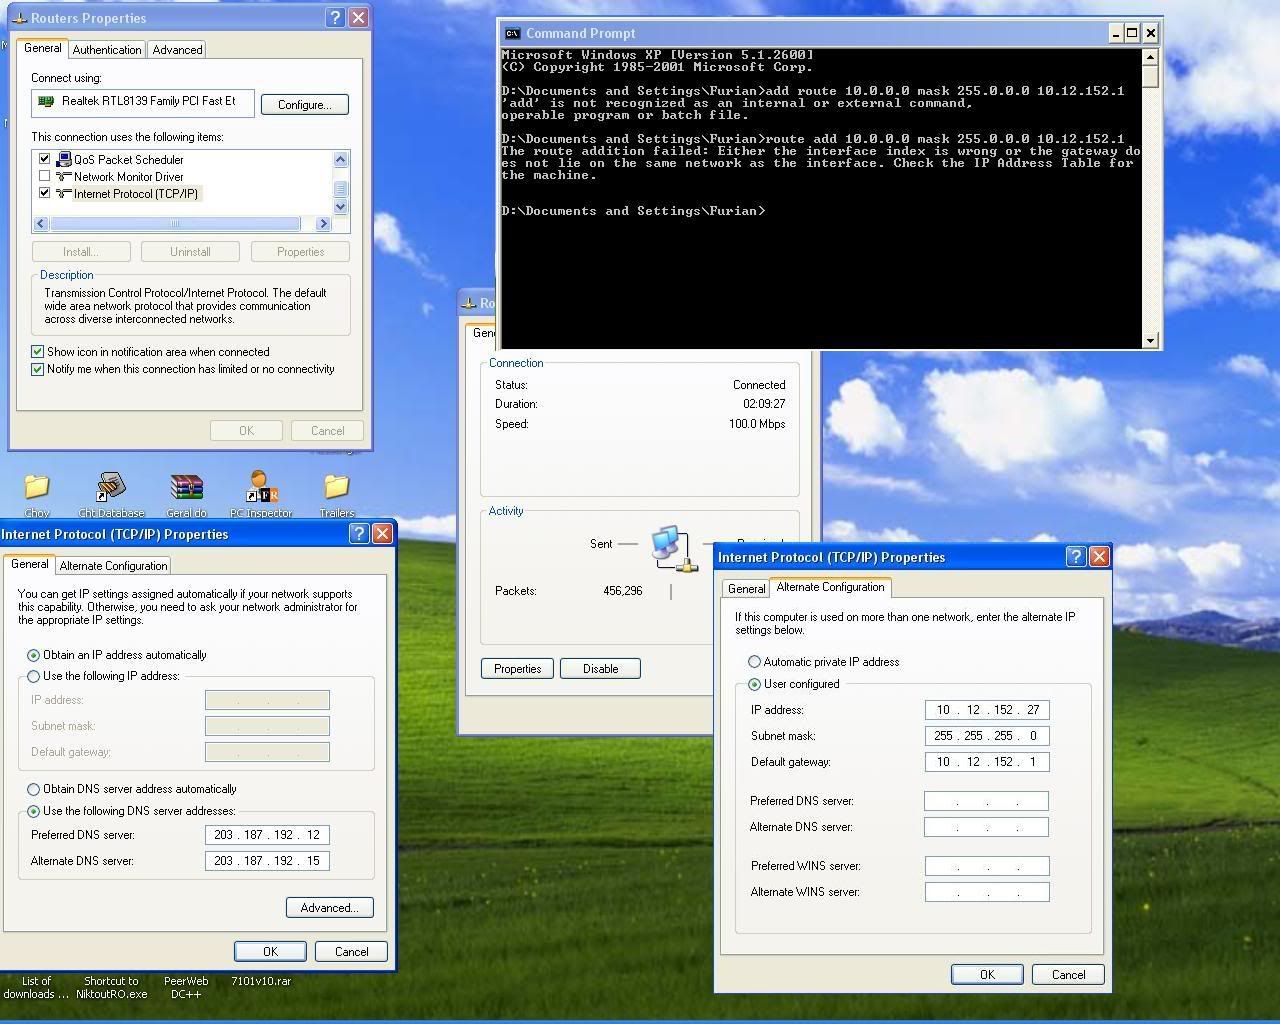Viewport: 1280px width, 1024px height.
Task: Toggle Notify me when limited connectivity checkbox
Action: tap(37, 369)
